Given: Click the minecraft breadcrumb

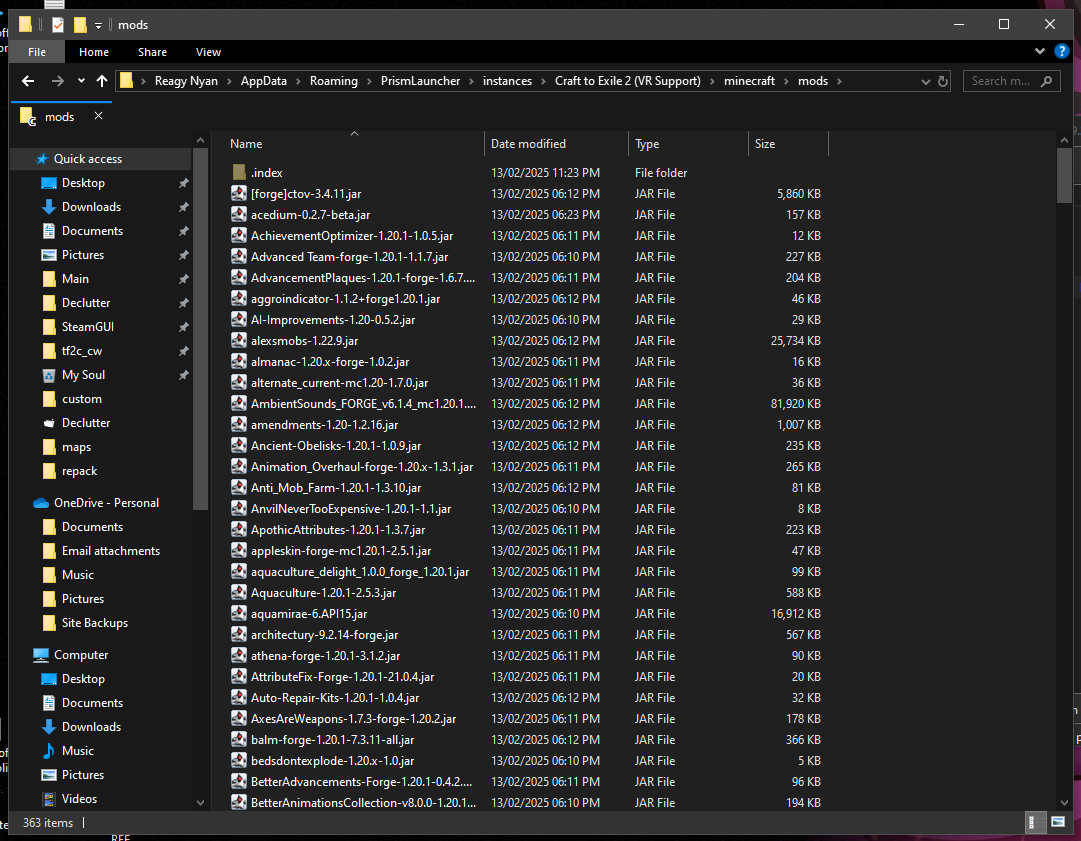Looking at the screenshot, I should [x=749, y=81].
